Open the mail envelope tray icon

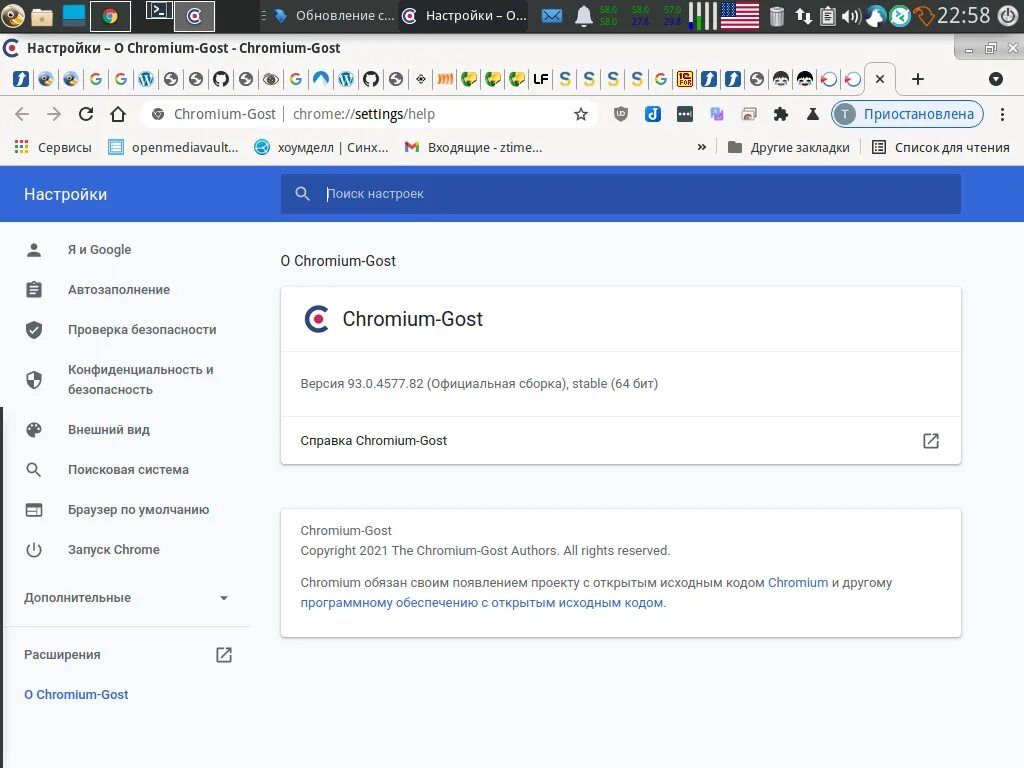(552, 16)
